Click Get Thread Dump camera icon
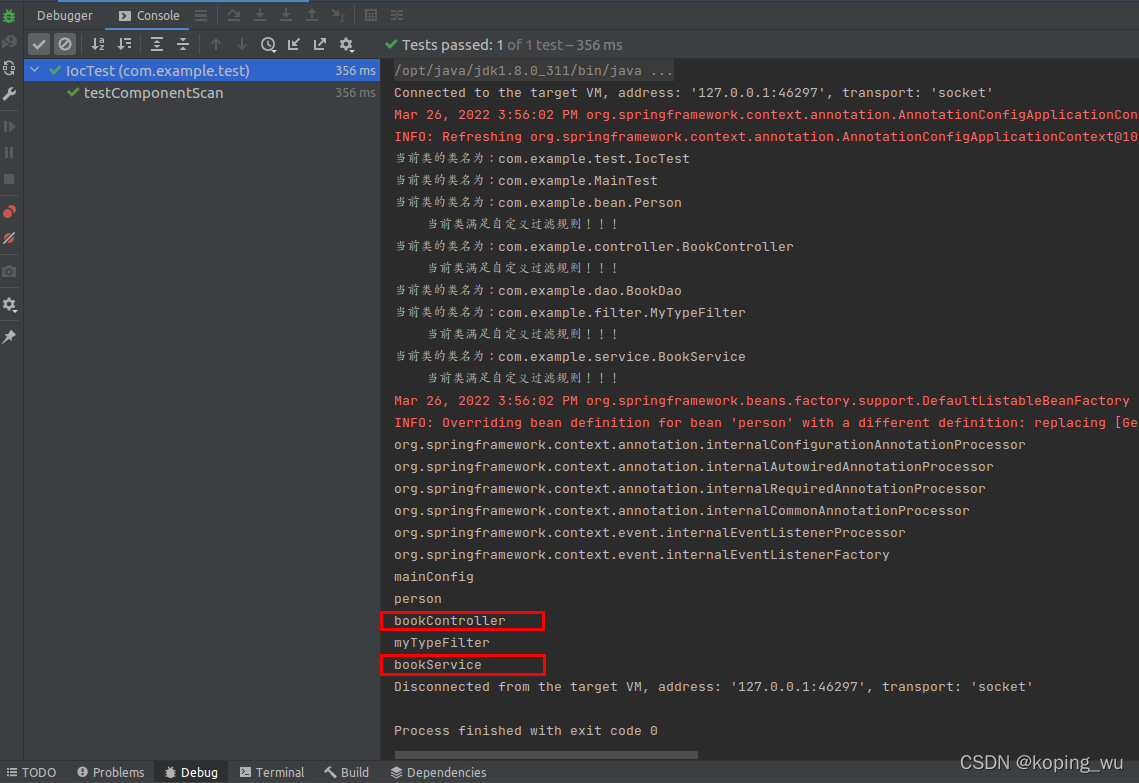Image resolution: width=1139 pixels, height=783 pixels. click(9, 271)
